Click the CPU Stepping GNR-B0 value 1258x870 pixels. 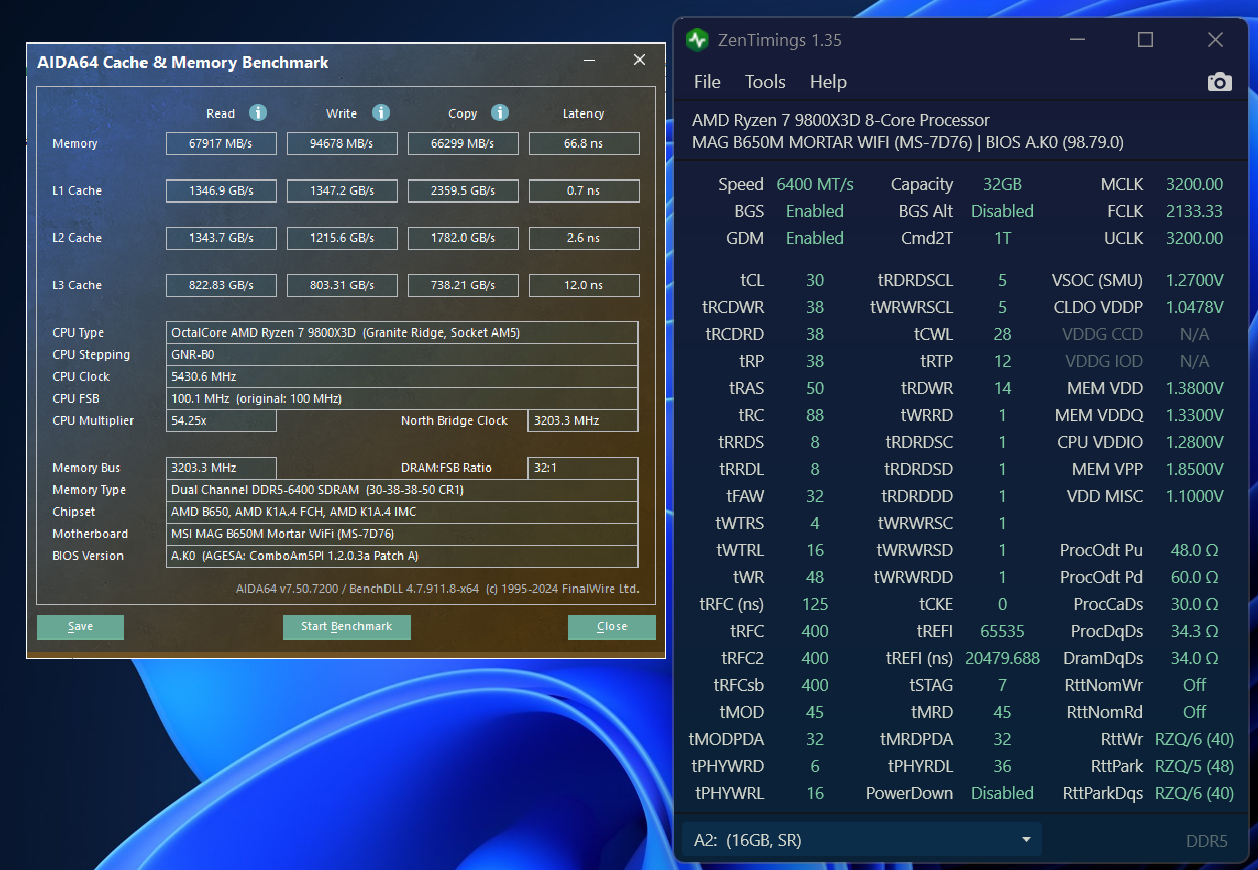pyautogui.click(x=402, y=355)
